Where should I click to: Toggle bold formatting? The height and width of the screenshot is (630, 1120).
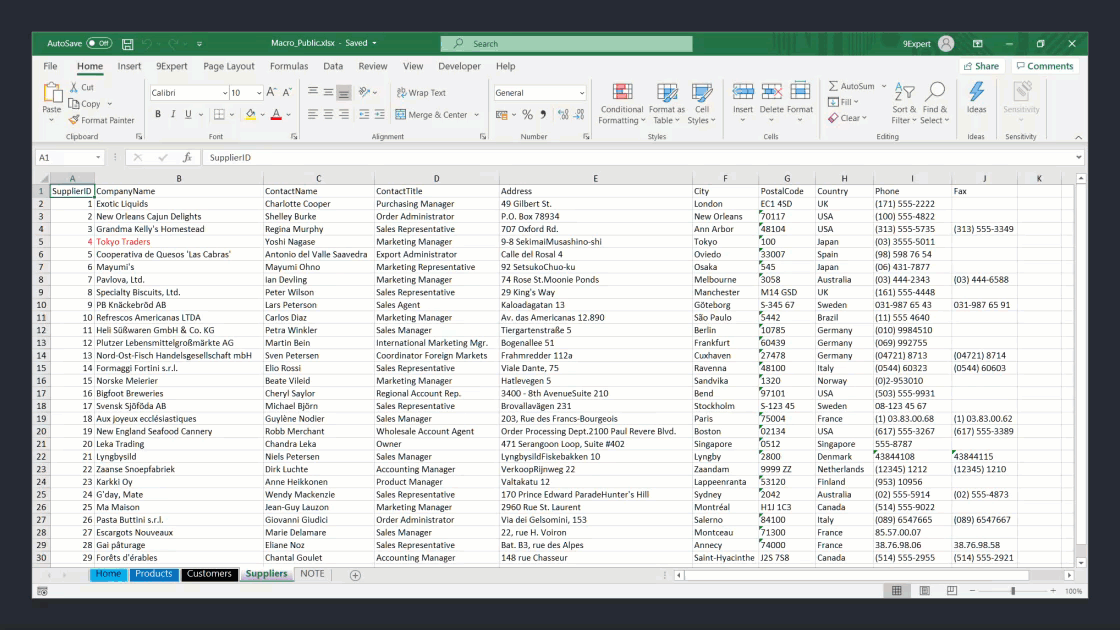point(158,115)
